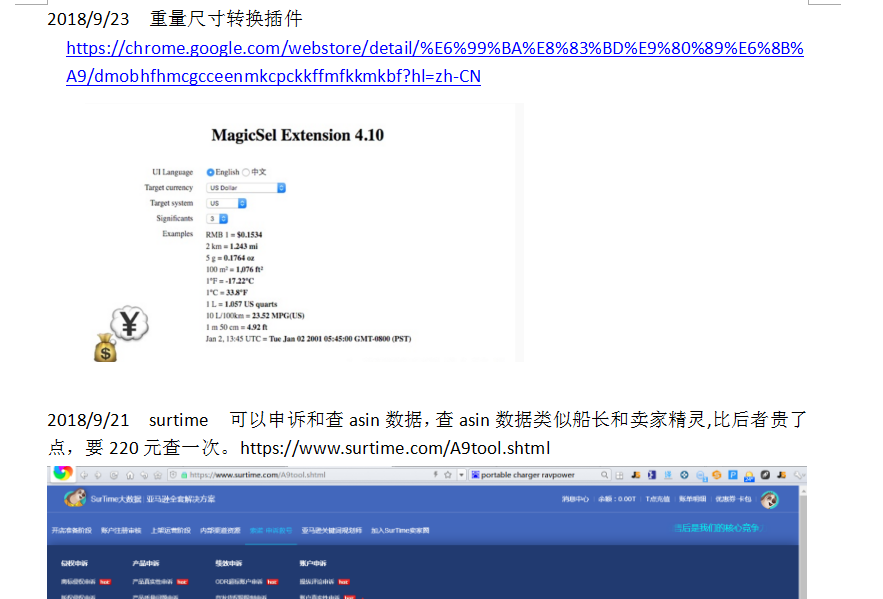The height and width of the screenshot is (599, 883).
Task: Click the browser forward arrow
Action: click(x=98, y=475)
